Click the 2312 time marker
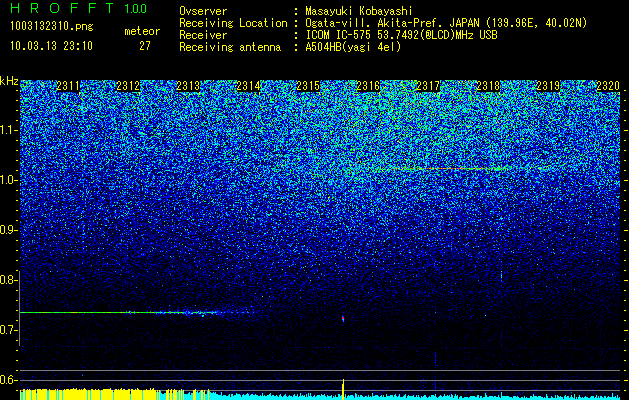629x400 pixels. pos(128,86)
